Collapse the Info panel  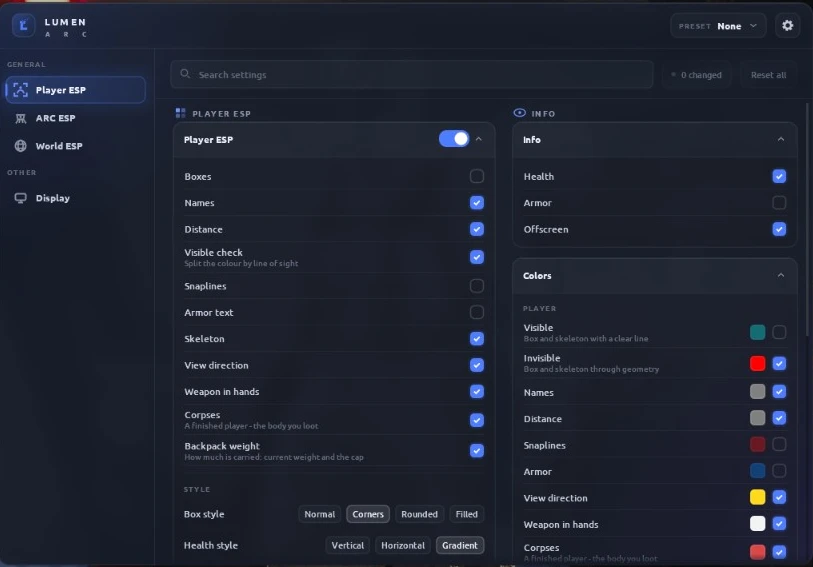pyautogui.click(x=780, y=139)
